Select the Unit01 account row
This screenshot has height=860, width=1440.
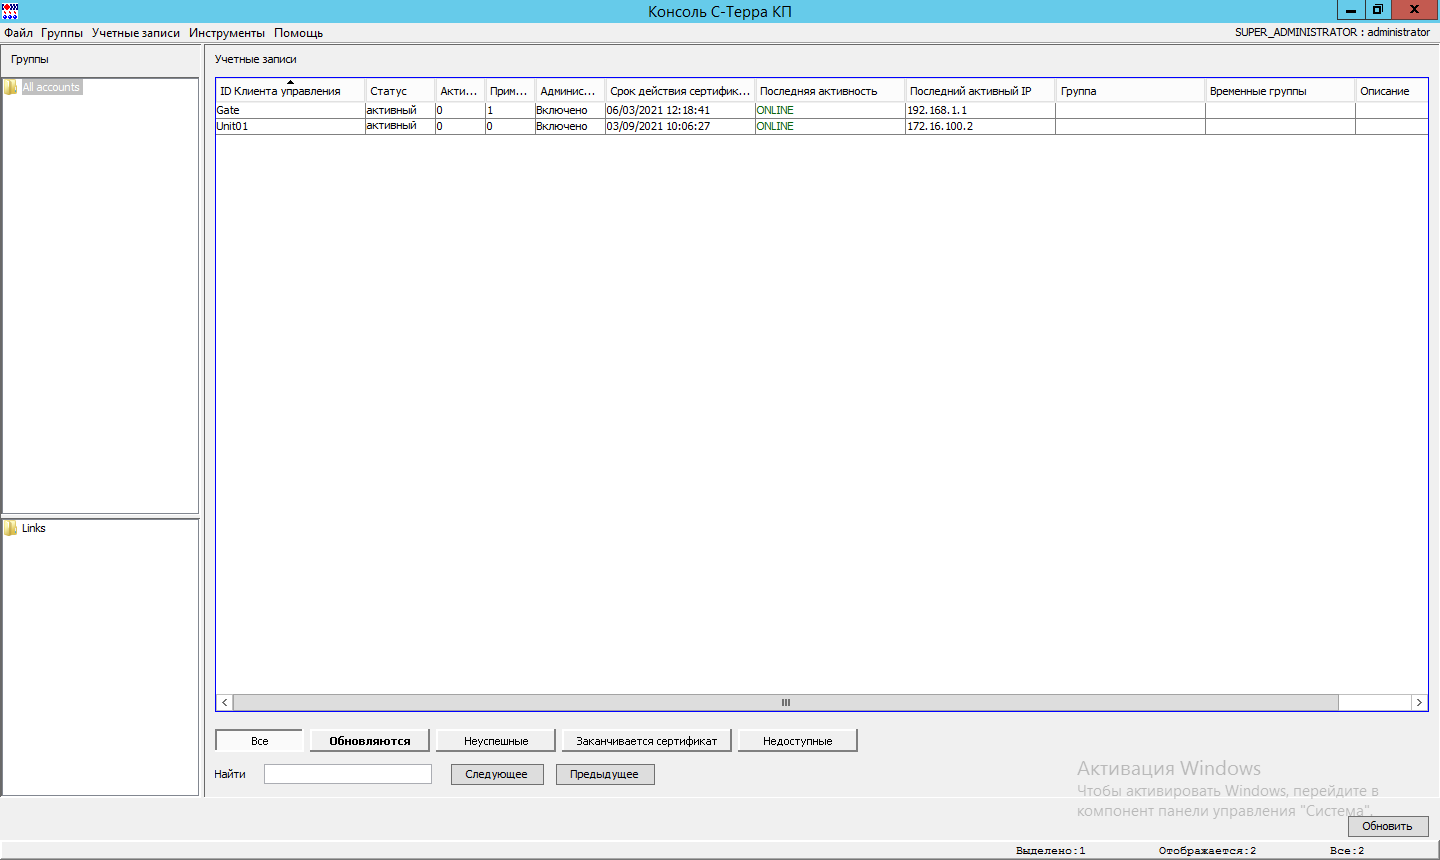point(821,126)
